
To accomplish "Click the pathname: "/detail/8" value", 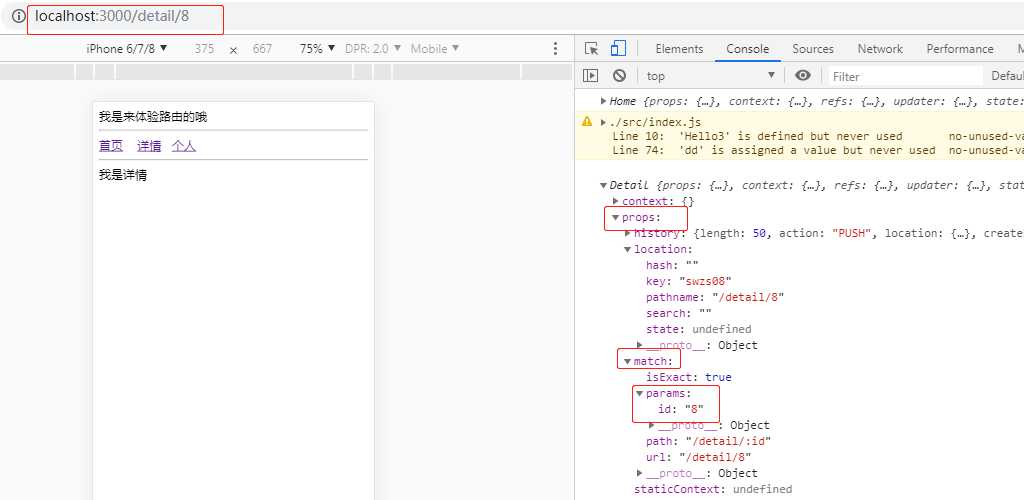I will [748, 297].
